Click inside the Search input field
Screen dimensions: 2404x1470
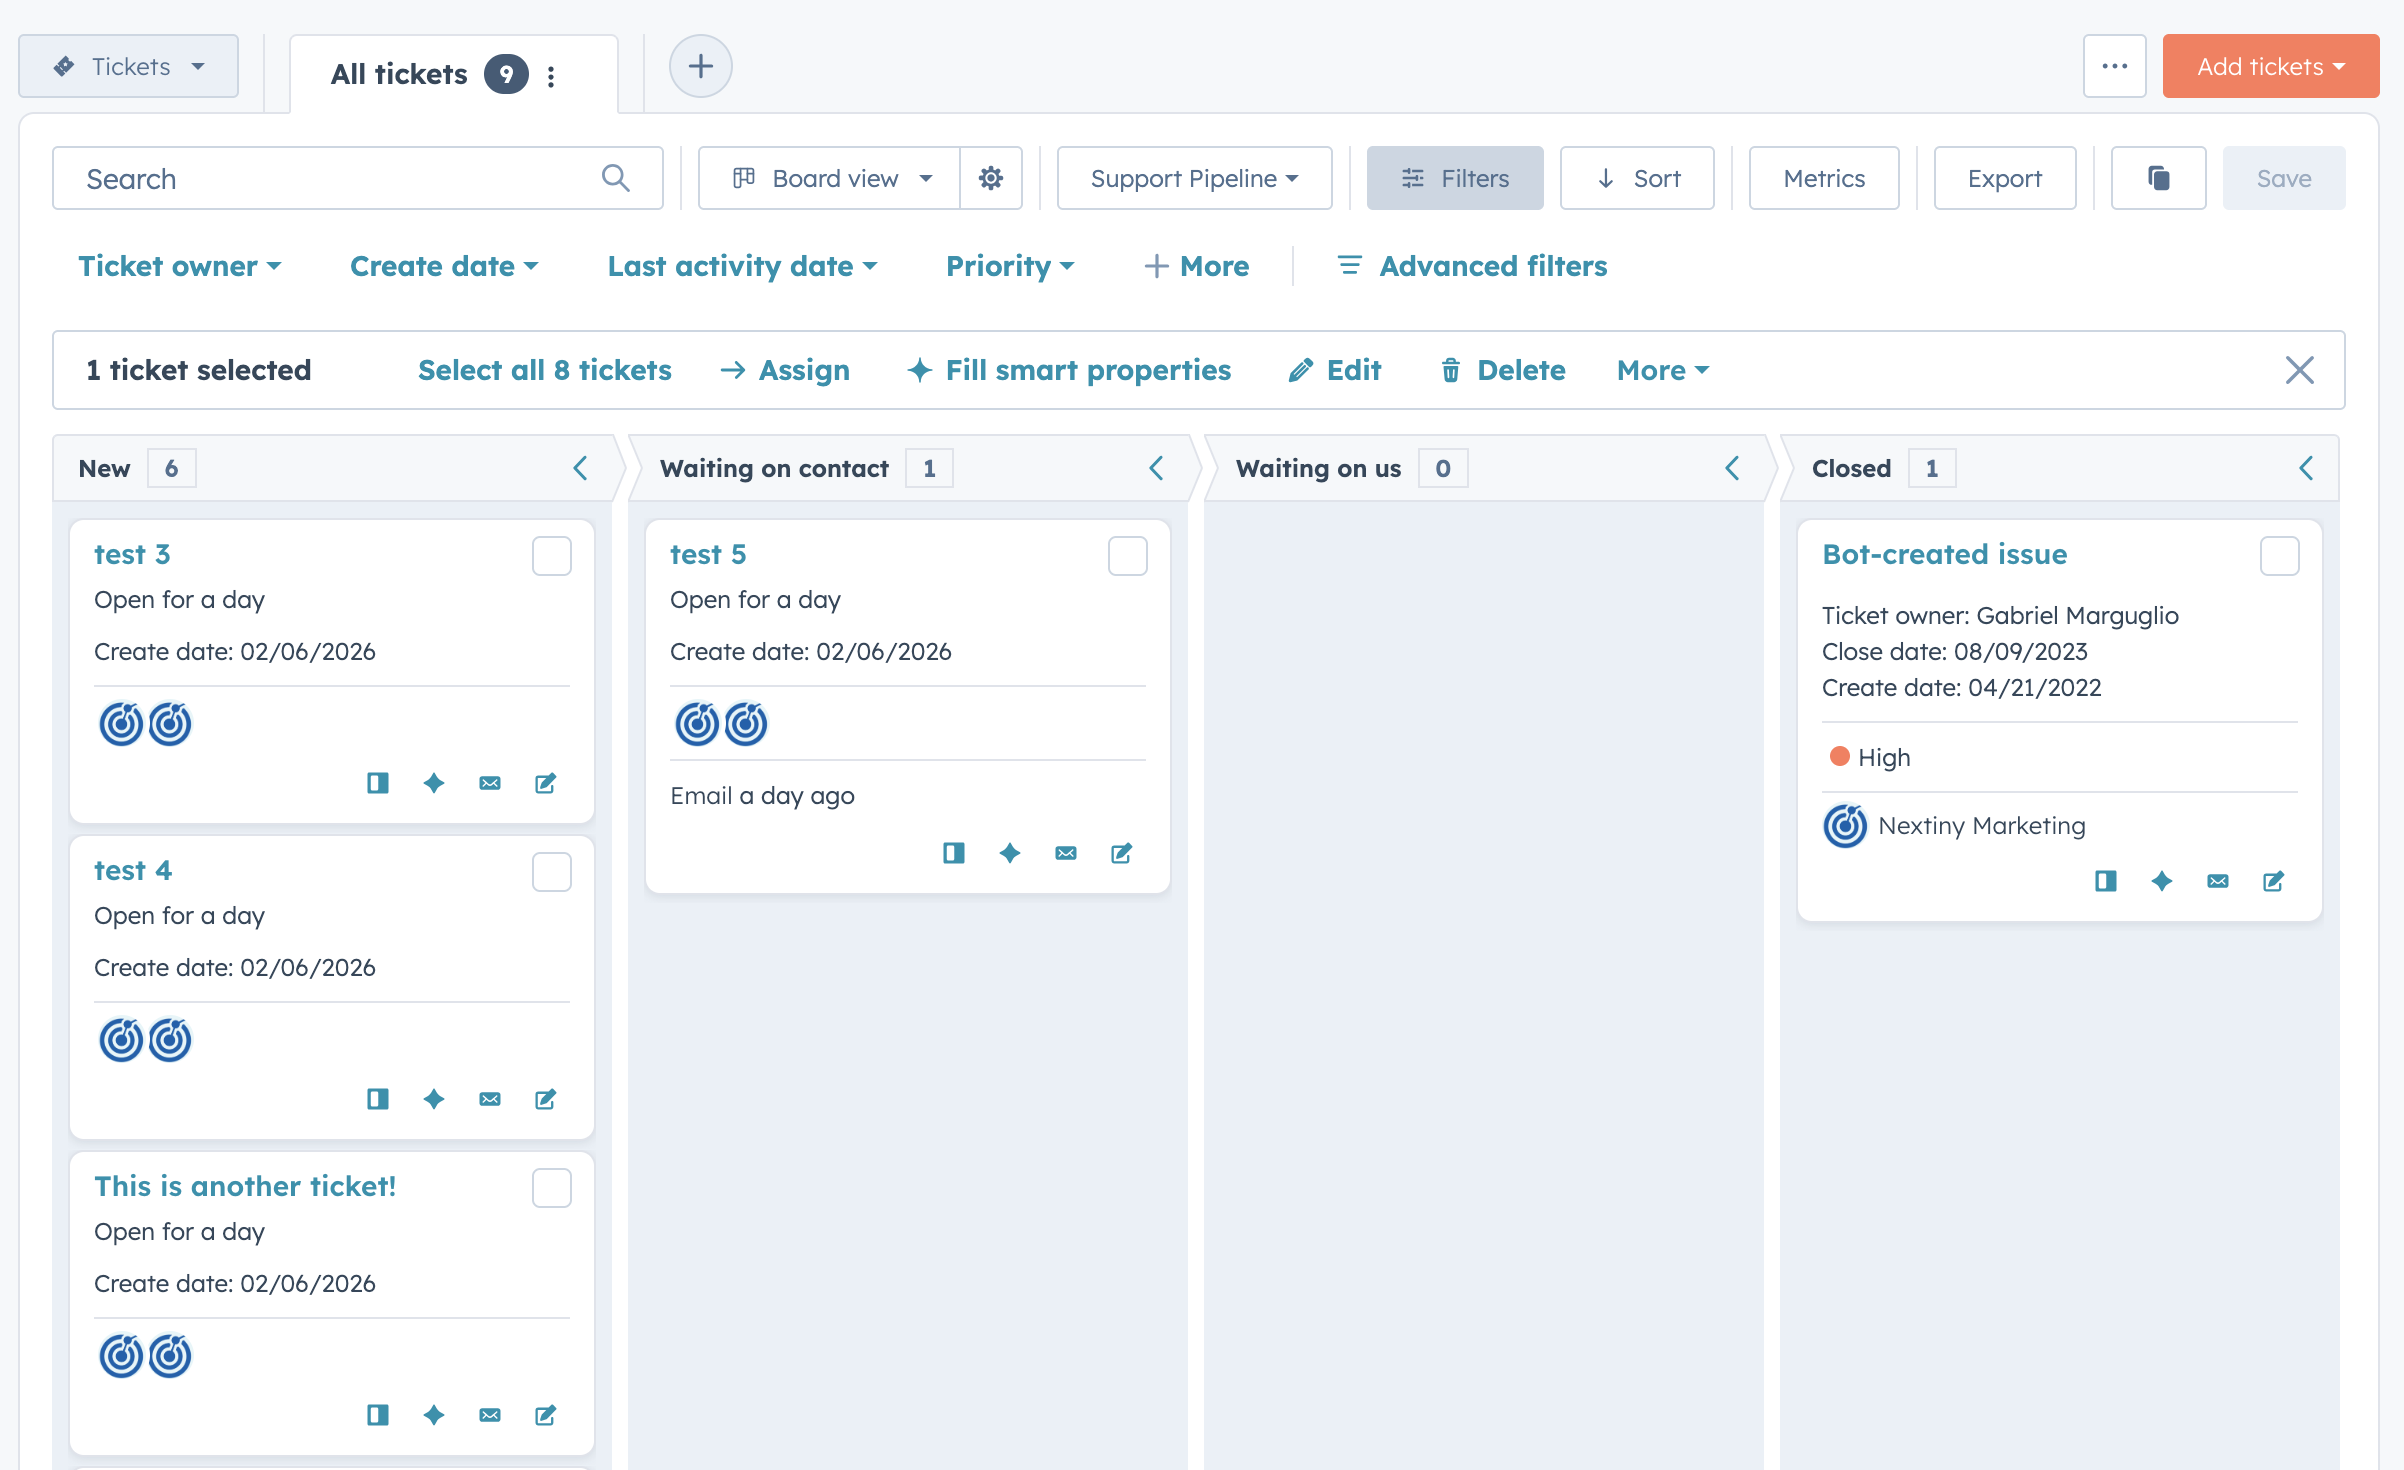pos(300,178)
